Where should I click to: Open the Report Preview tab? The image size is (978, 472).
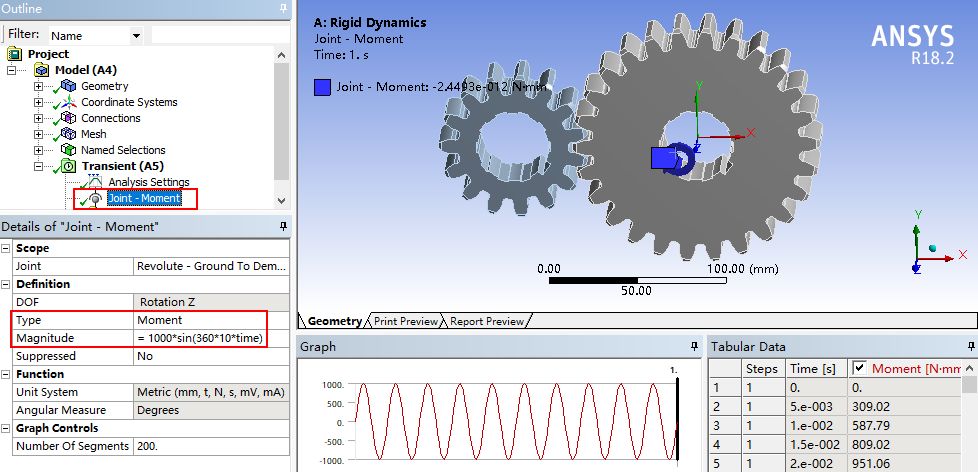click(487, 321)
